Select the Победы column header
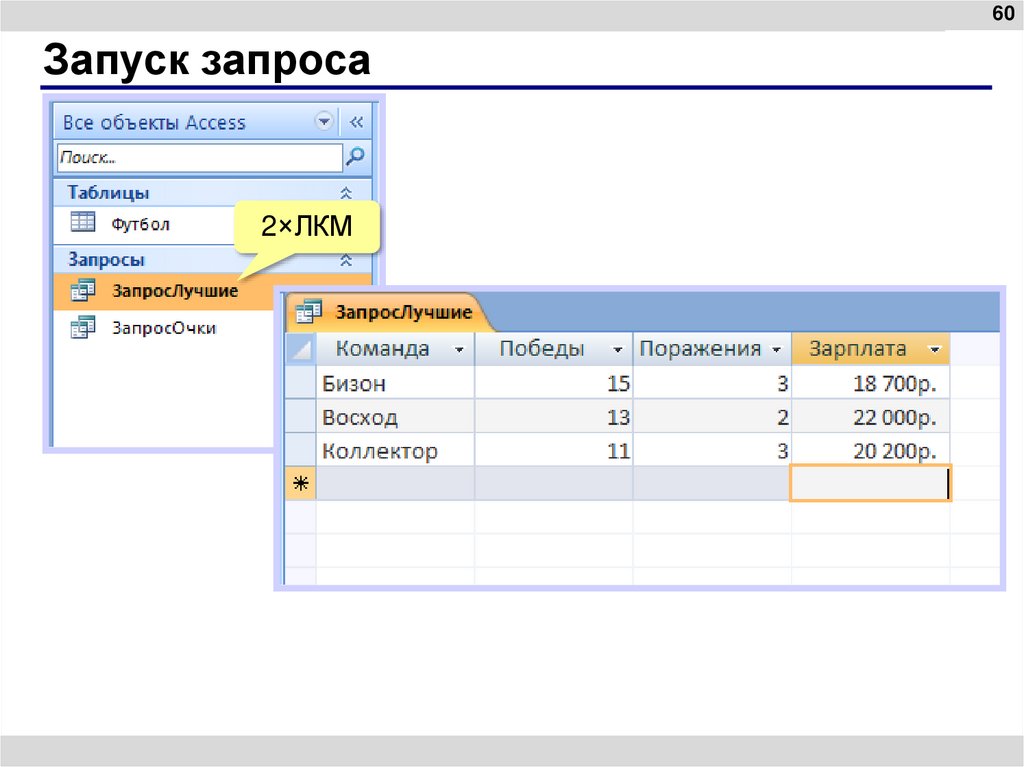 point(545,348)
